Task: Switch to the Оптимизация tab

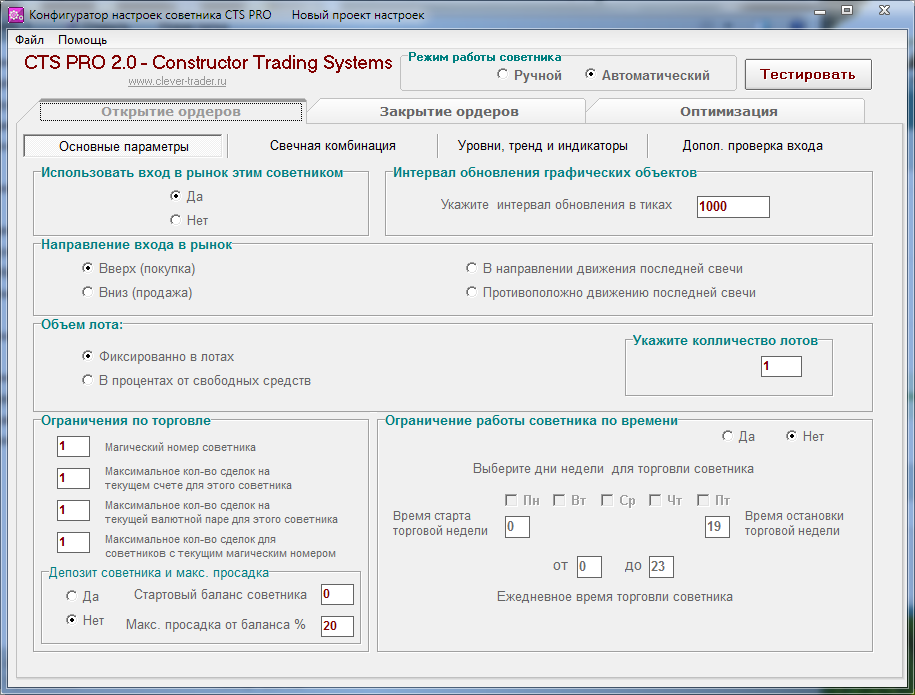Action: (728, 111)
